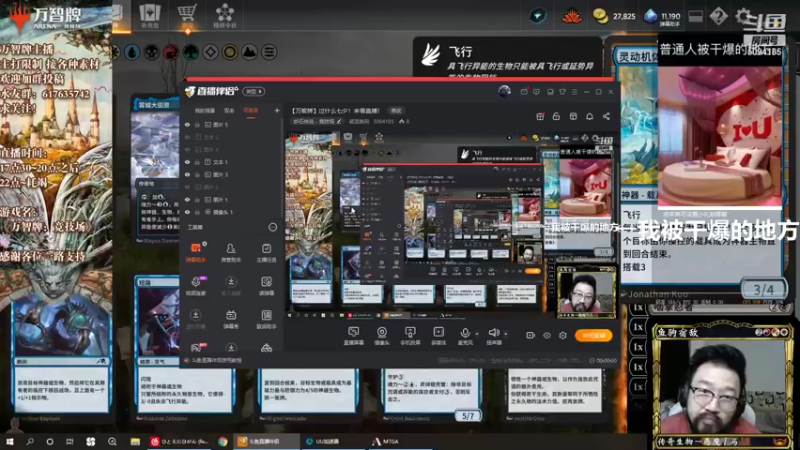Click the 修改 button beside stream title

(396, 111)
